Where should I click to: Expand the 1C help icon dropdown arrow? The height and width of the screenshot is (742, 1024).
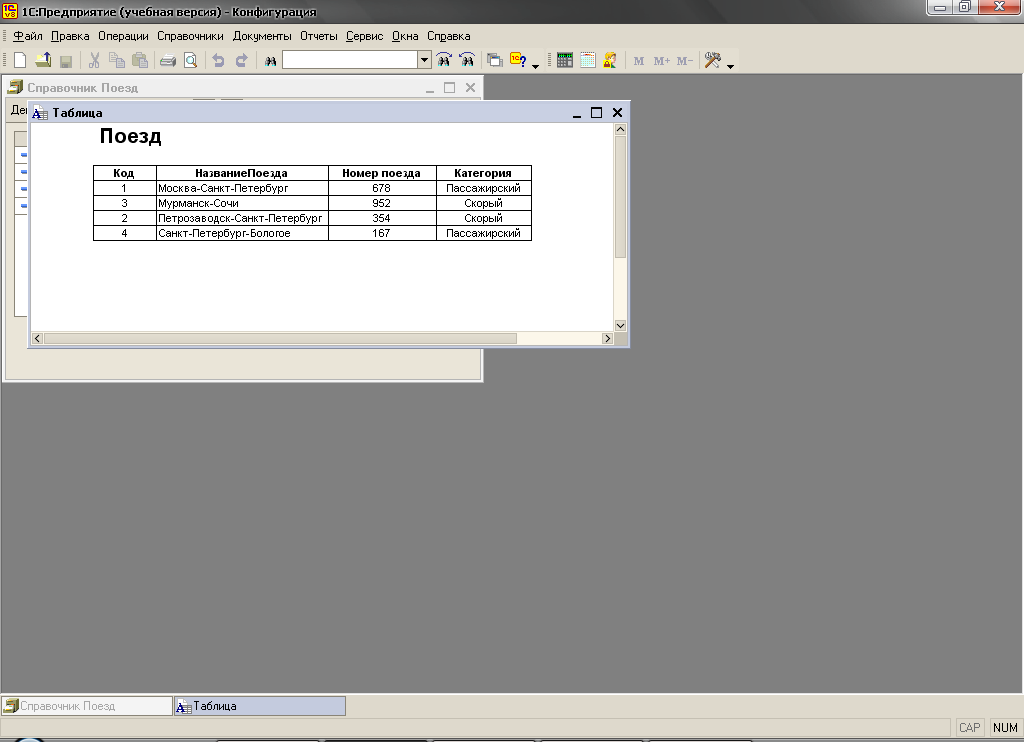(x=535, y=66)
